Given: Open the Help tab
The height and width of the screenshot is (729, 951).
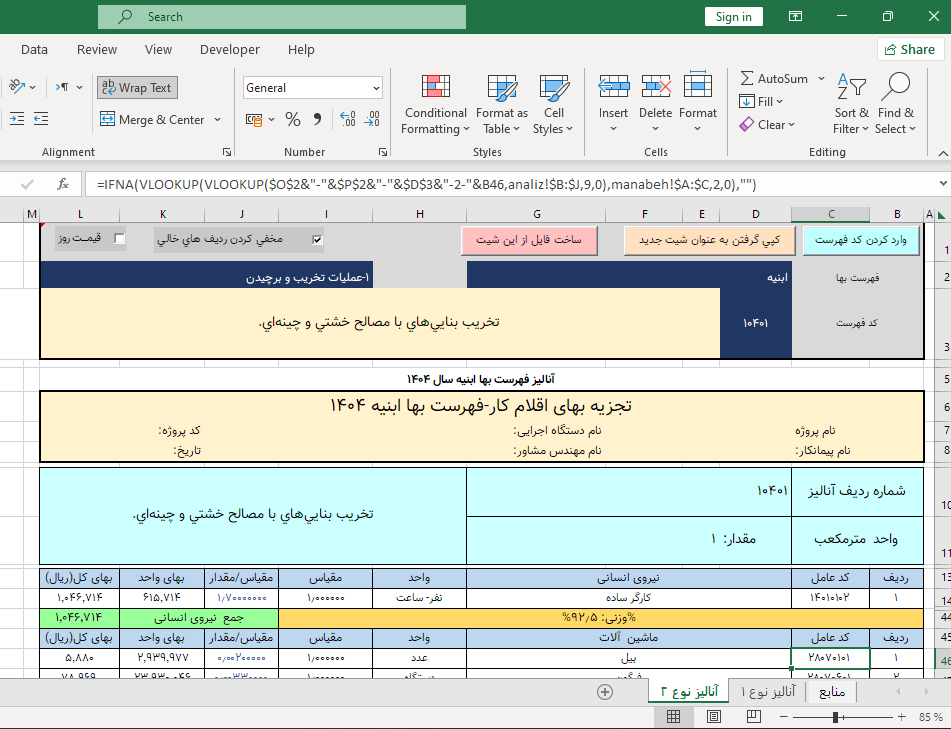Looking at the screenshot, I should (x=301, y=50).
